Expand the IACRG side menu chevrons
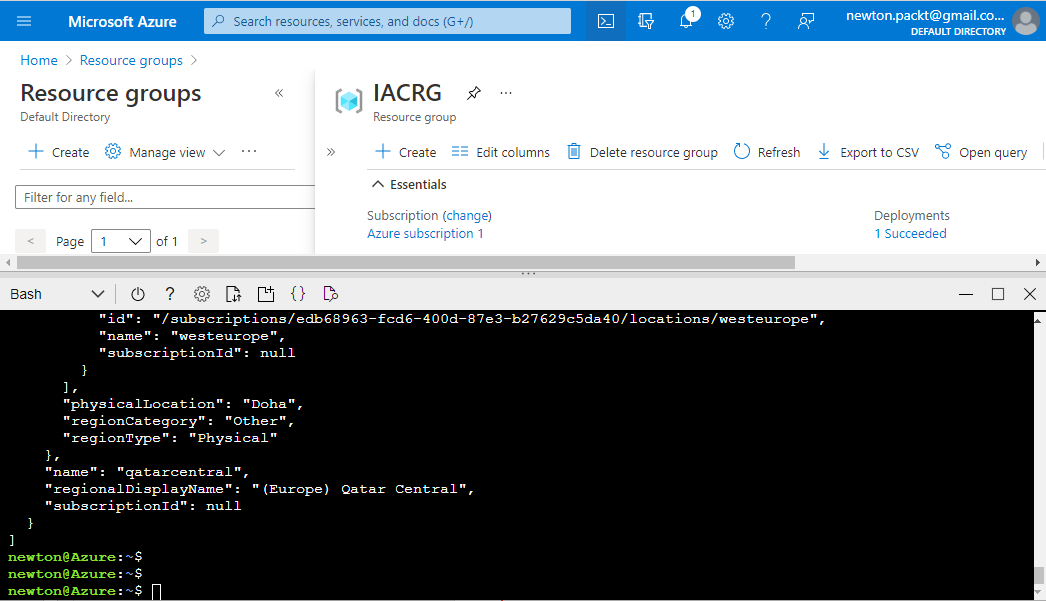The image size is (1046, 601). [x=331, y=152]
